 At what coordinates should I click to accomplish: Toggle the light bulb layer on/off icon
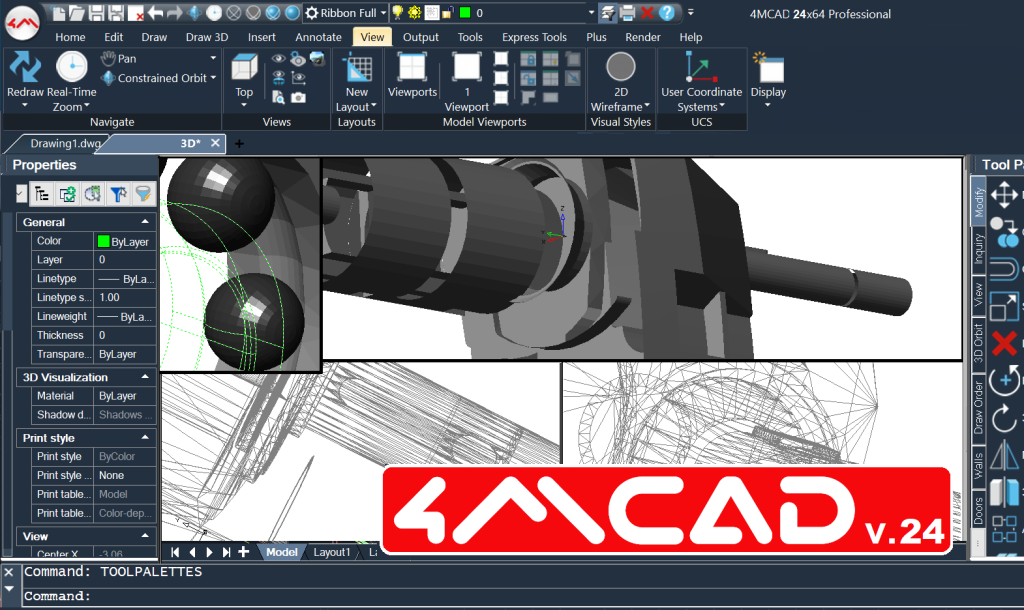(x=397, y=13)
